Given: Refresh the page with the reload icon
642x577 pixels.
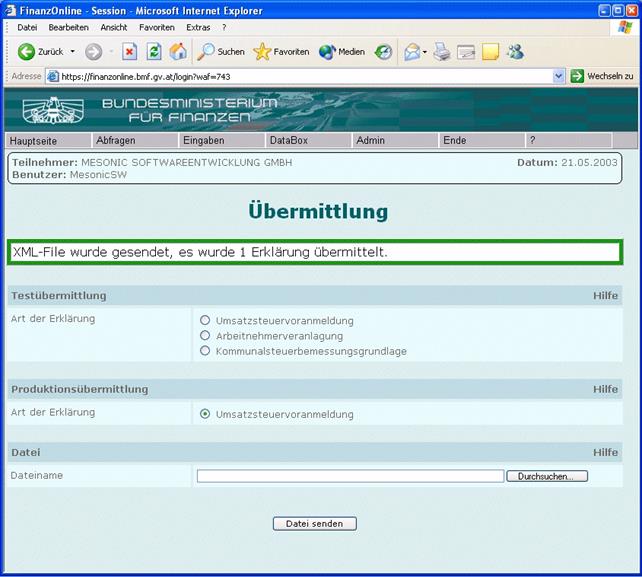Looking at the screenshot, I should coord(153,52).
